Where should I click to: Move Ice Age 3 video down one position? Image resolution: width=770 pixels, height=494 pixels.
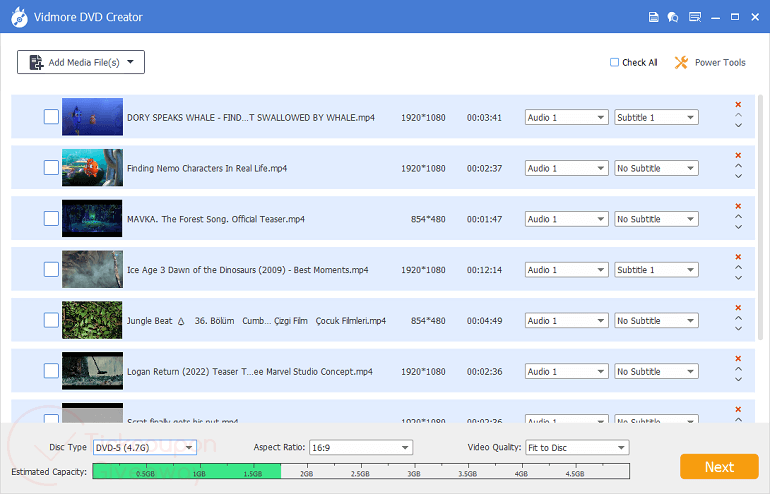pyautogui.click(x=738, y=277)
